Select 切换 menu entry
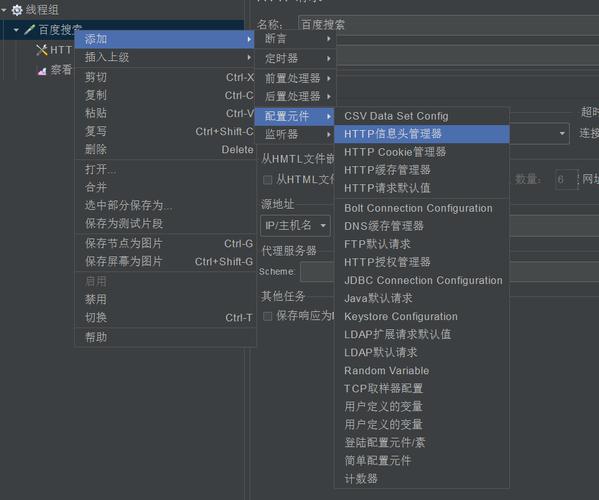The height and width of the screenshot is (500, 599). pyautogui.click(x=165, y=317)
